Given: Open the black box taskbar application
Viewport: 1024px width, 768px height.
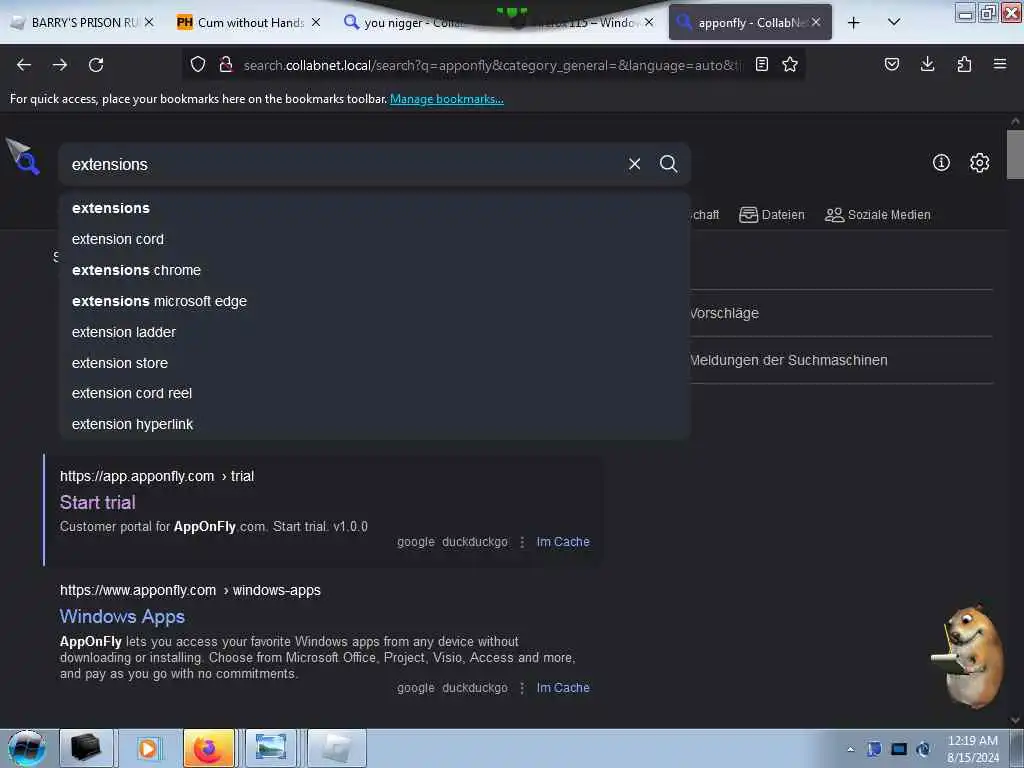Looking at the screenshot, I should [x=86, y=748].
